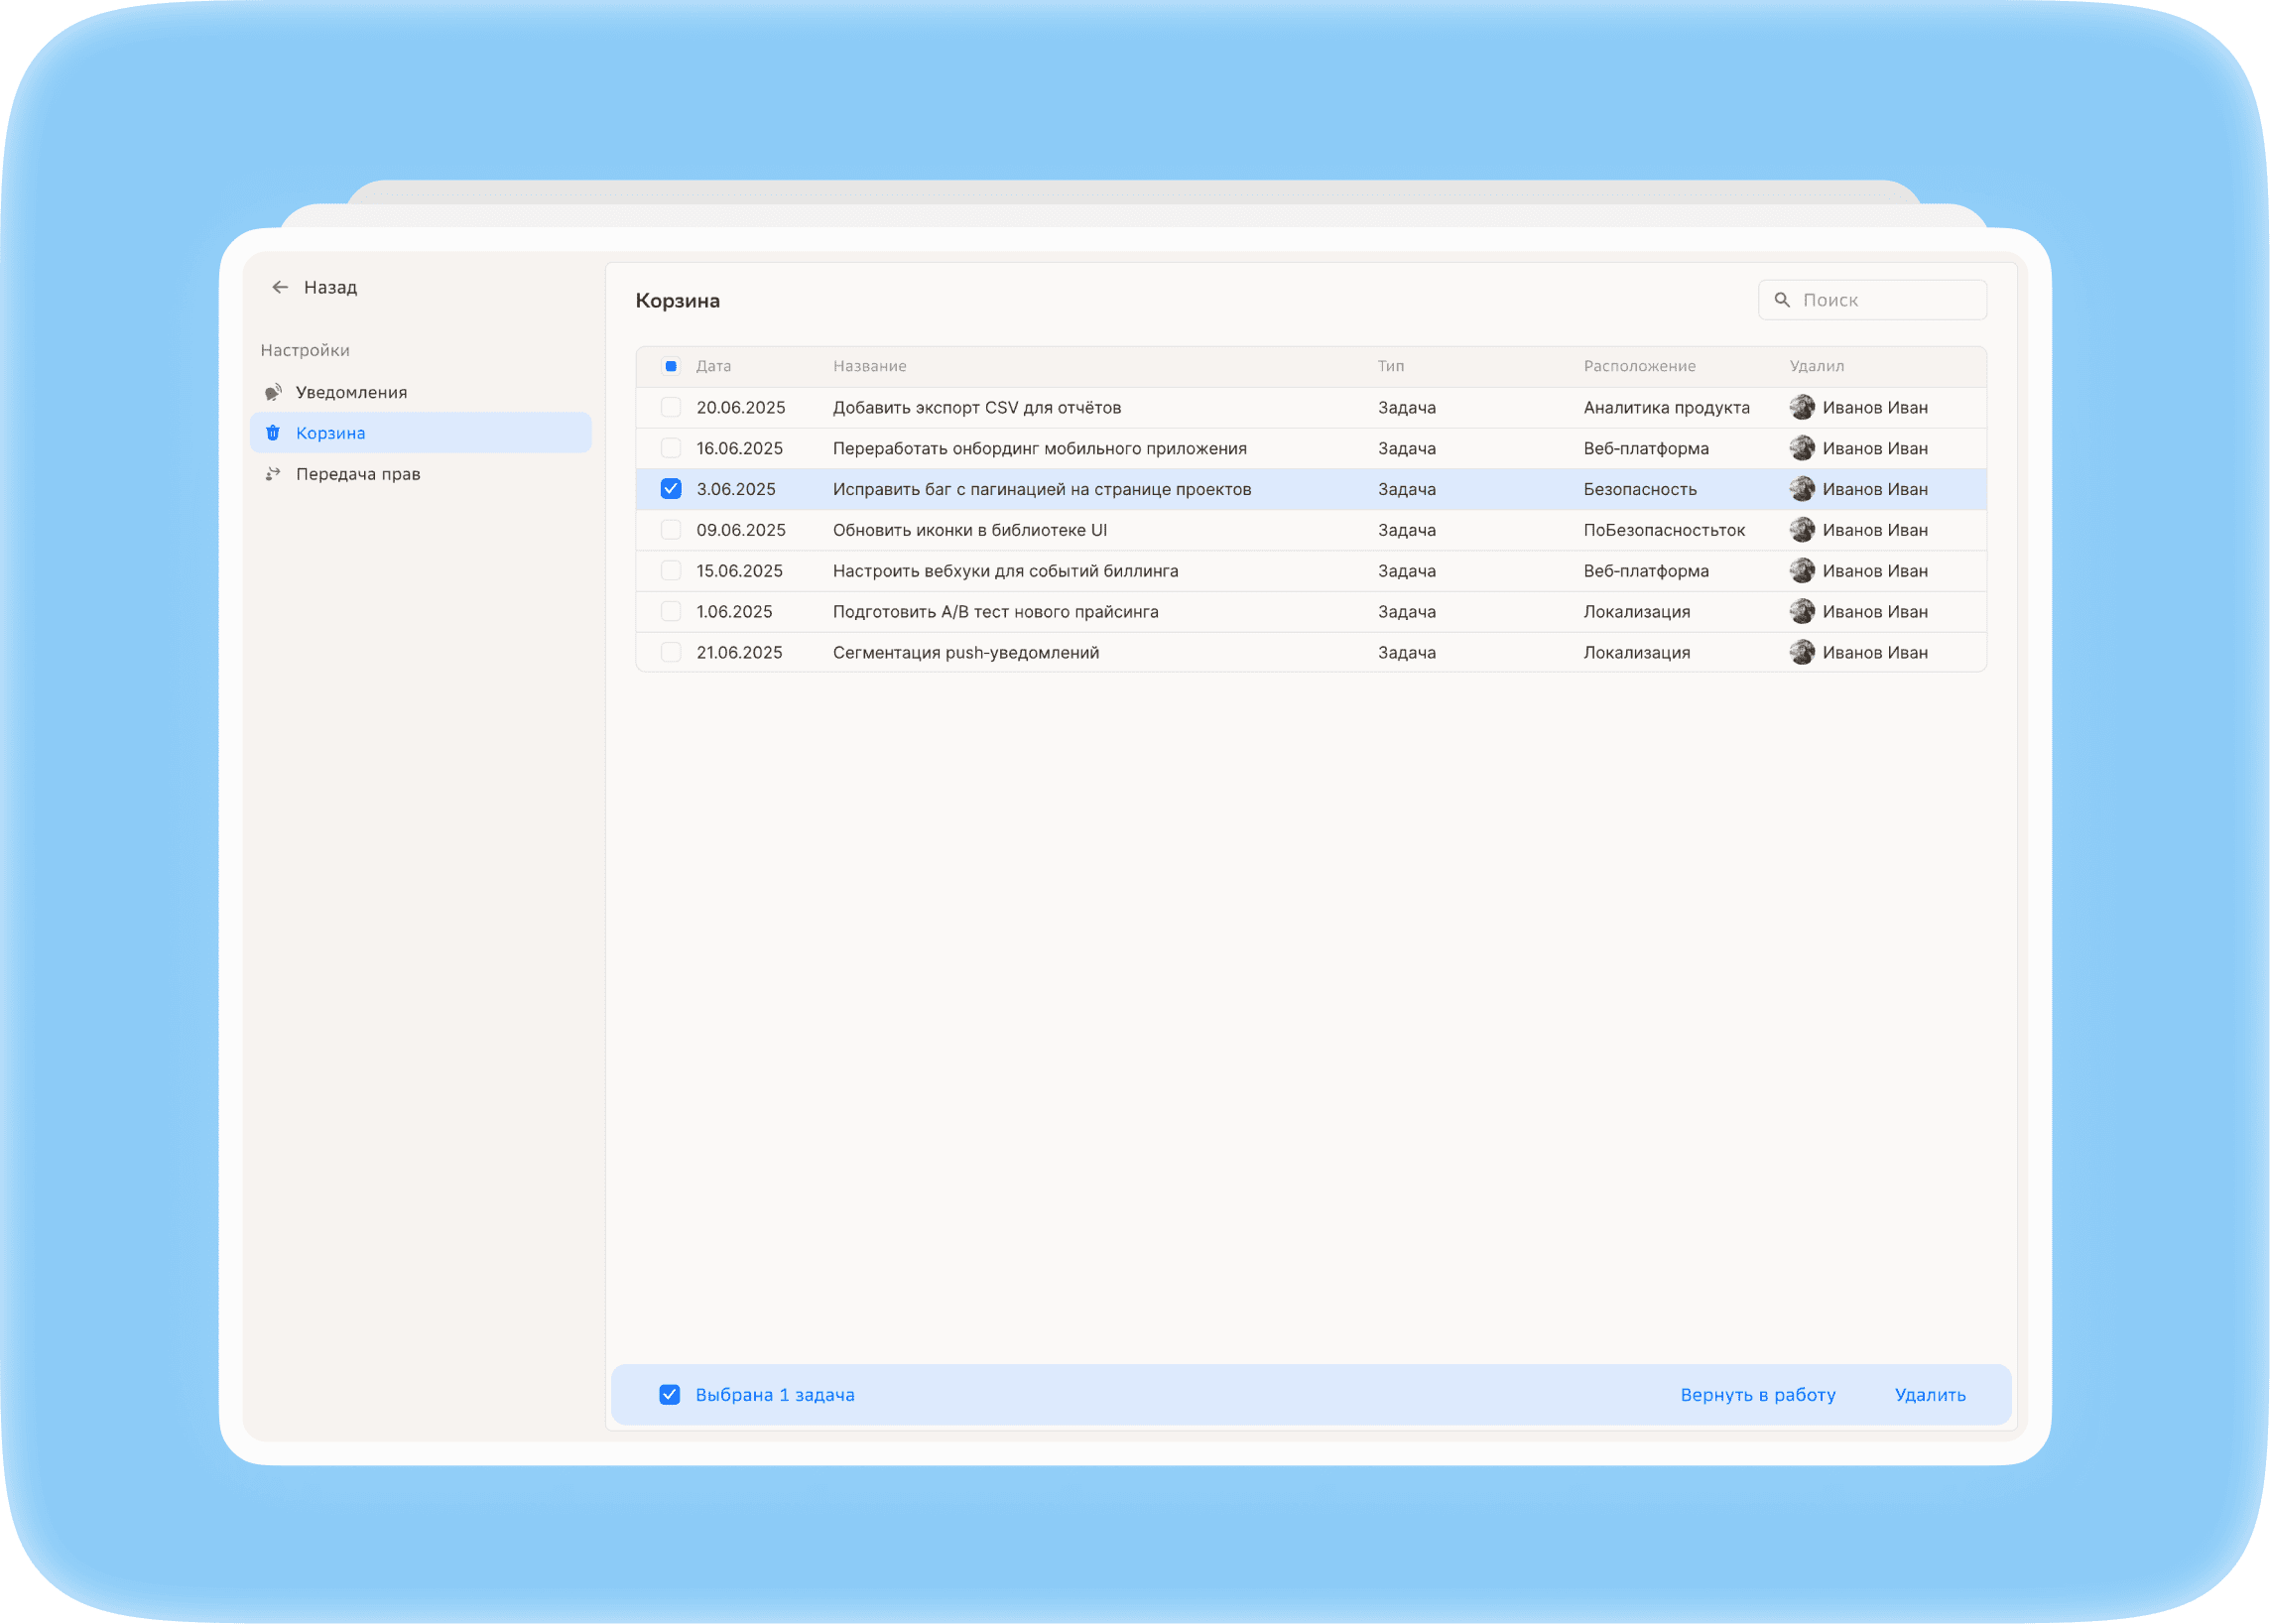
Task: Click Вернуть в работу button
Action: coord(1758,1395)
